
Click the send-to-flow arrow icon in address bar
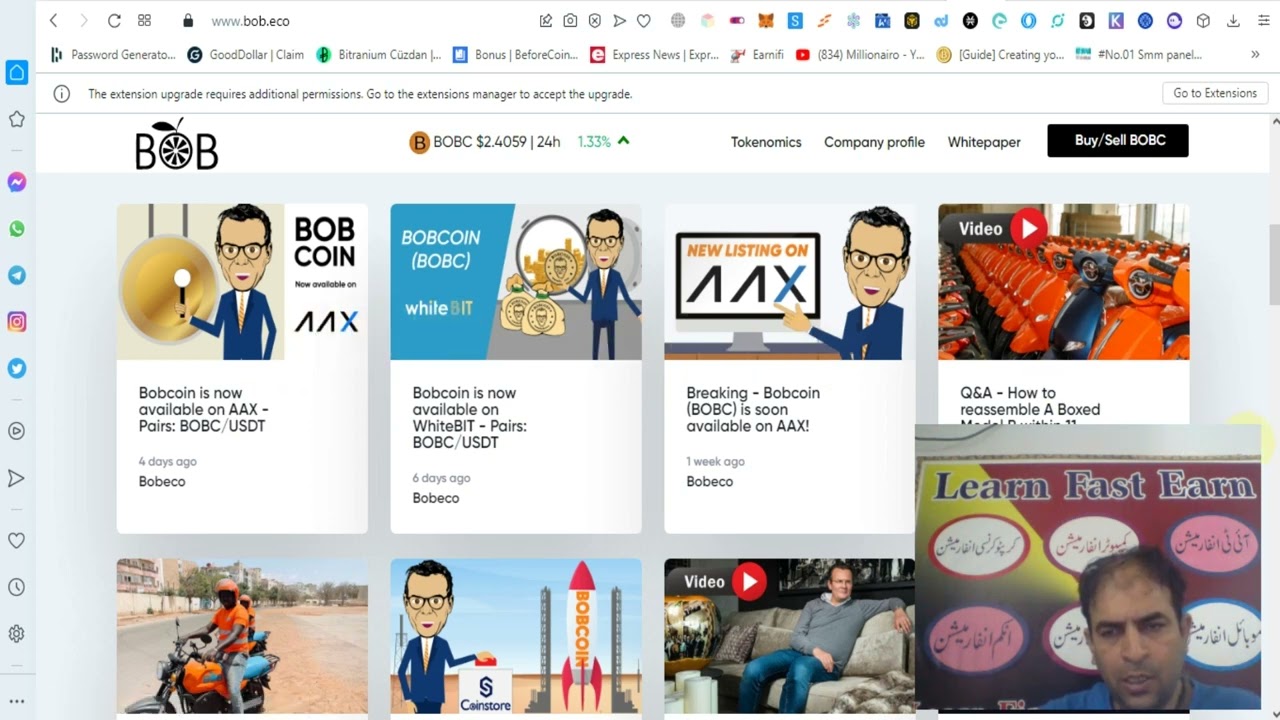(x=619, y=20)
